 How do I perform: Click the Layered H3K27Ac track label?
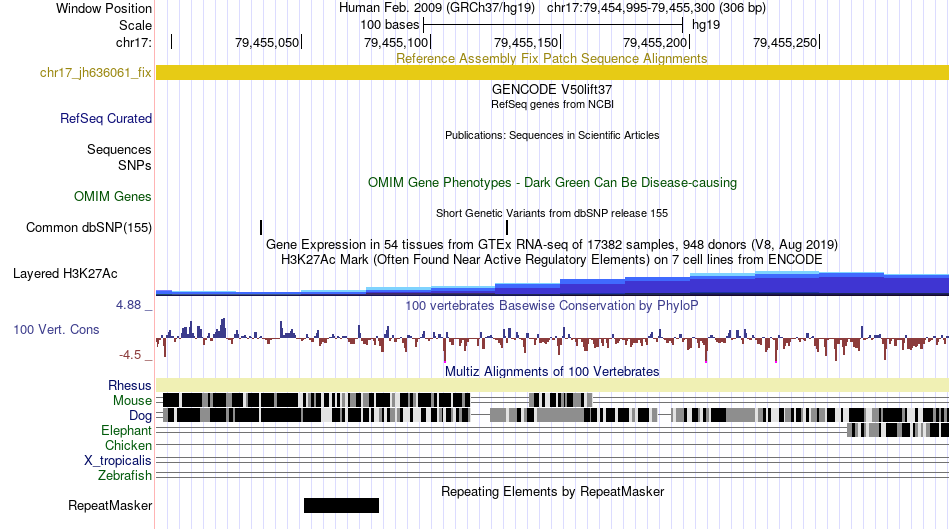coord(65,273)
